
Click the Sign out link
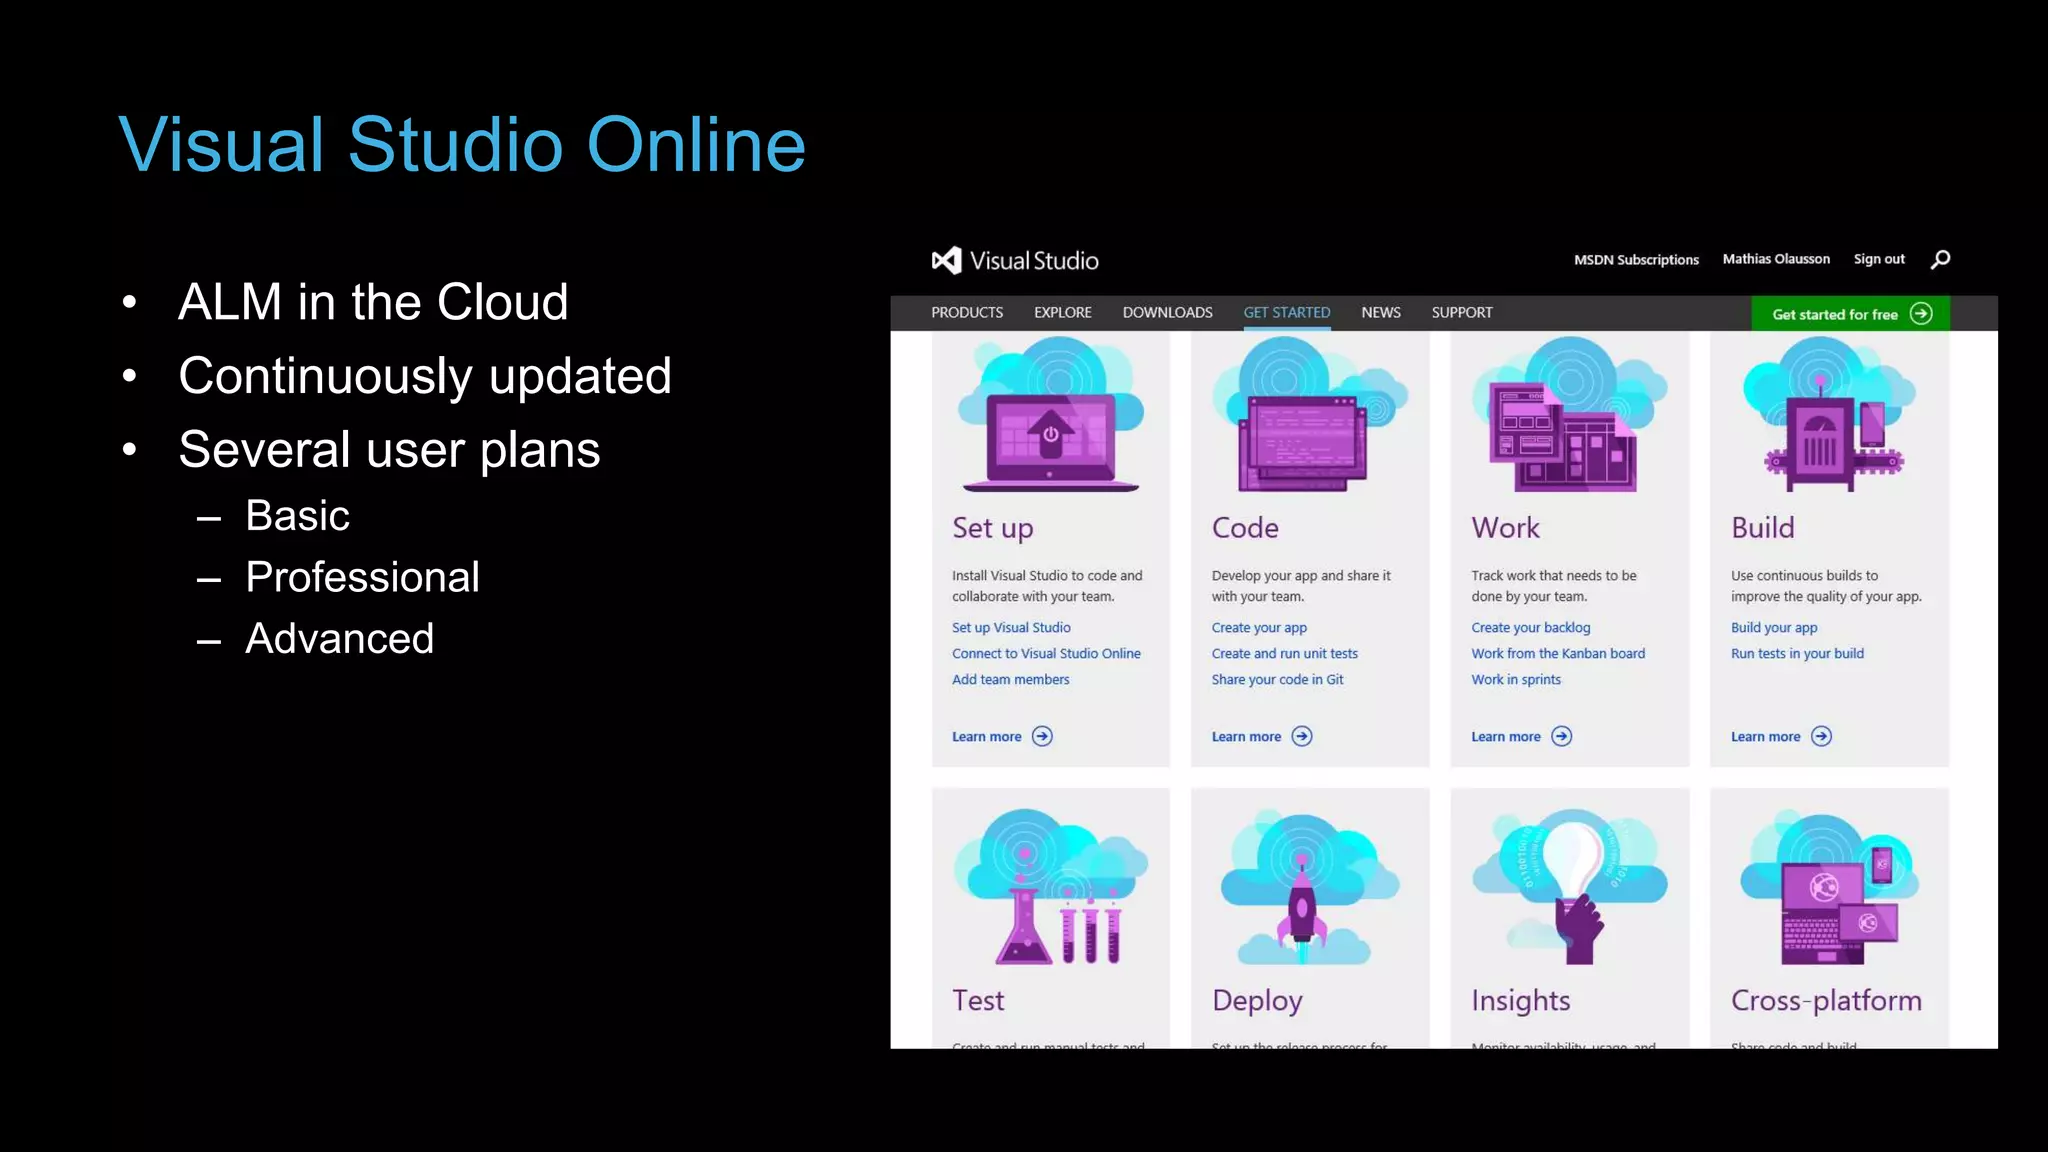[1879, 259]
